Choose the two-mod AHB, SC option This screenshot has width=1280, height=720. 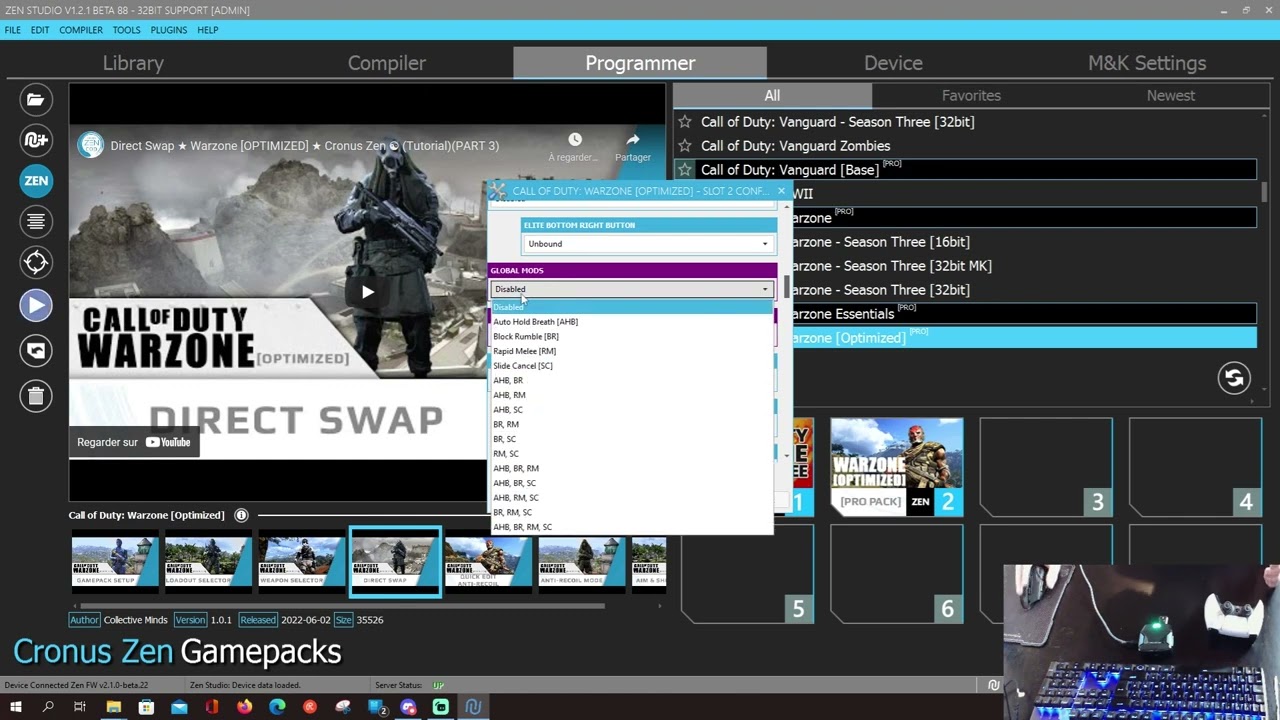pos(631,410)
